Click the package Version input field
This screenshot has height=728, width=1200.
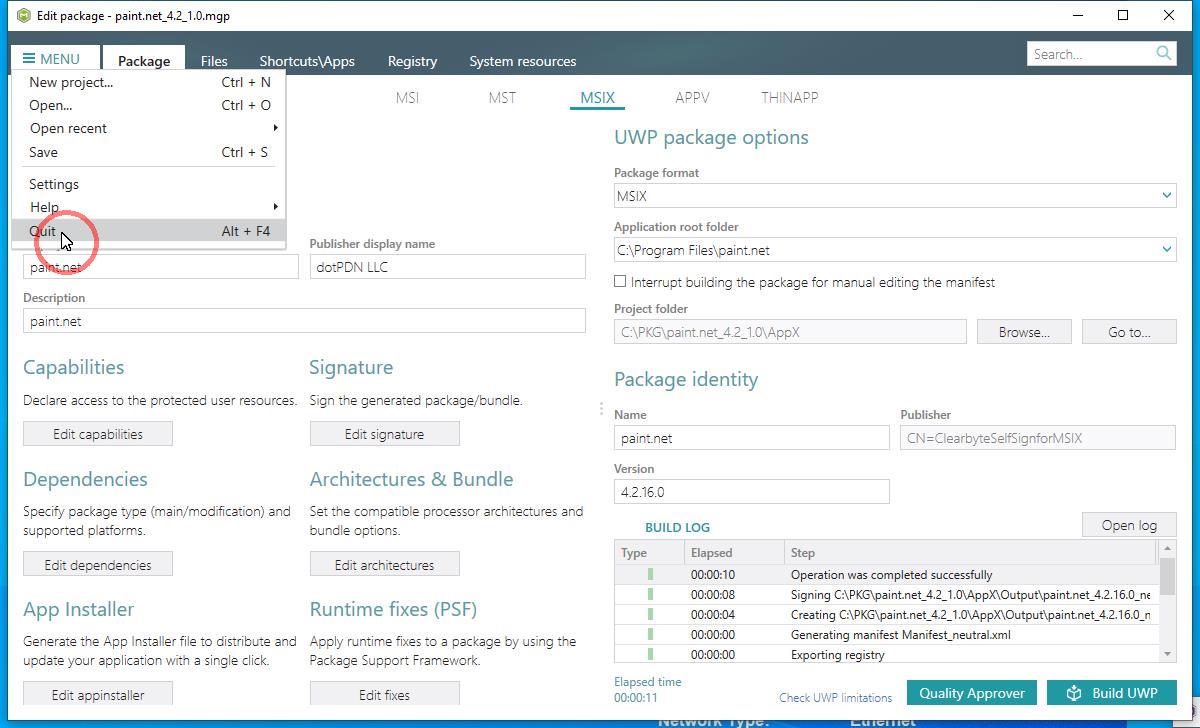[751, 492]
